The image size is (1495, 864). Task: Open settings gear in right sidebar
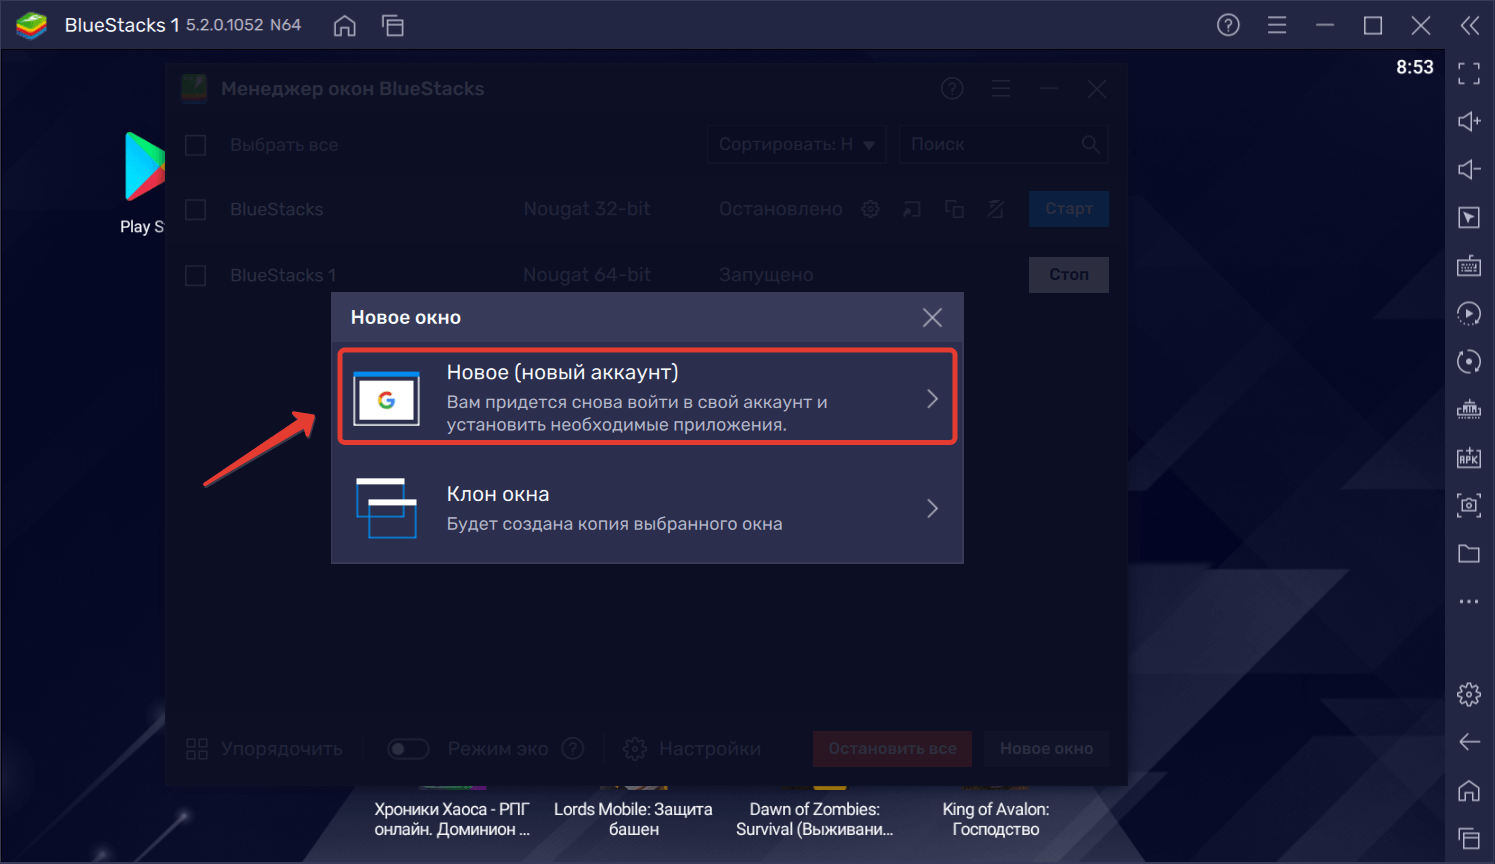click(x=1469, y=694)
